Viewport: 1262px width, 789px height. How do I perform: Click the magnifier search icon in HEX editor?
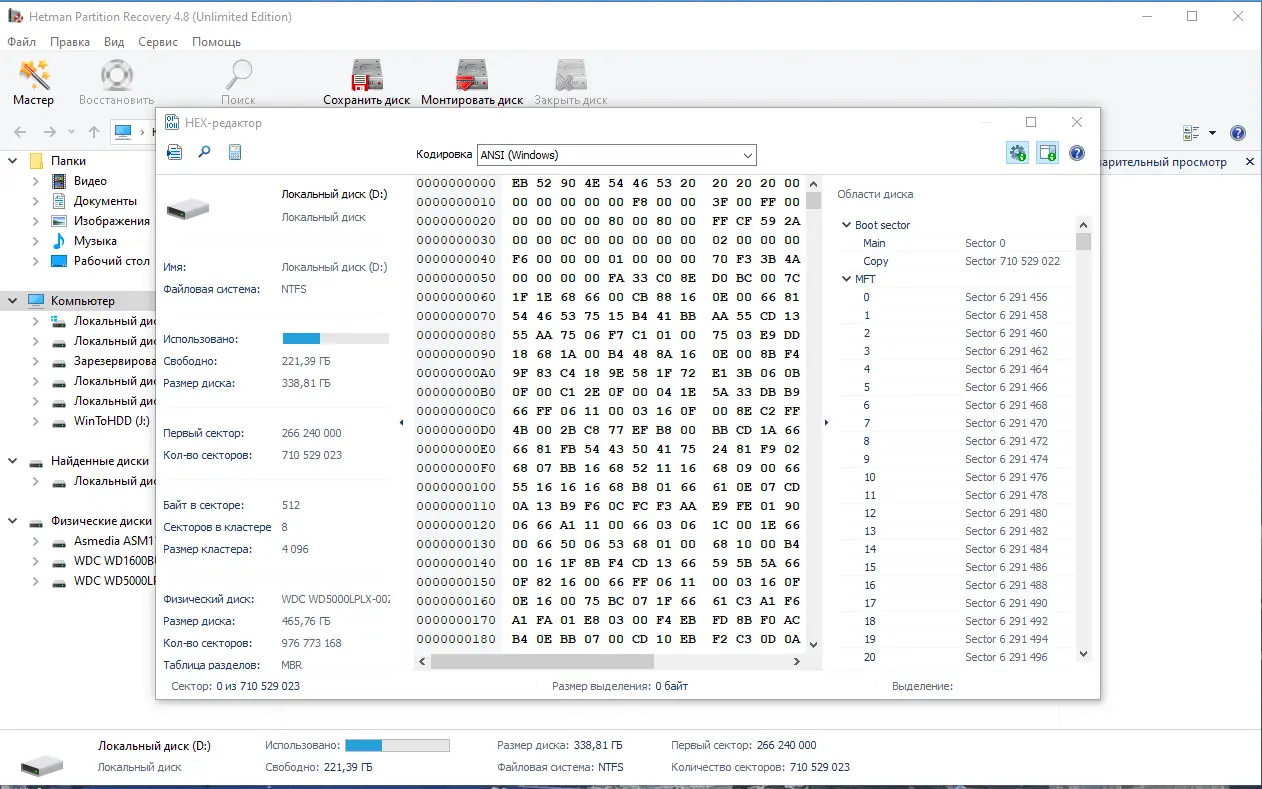tap(204, 152)
